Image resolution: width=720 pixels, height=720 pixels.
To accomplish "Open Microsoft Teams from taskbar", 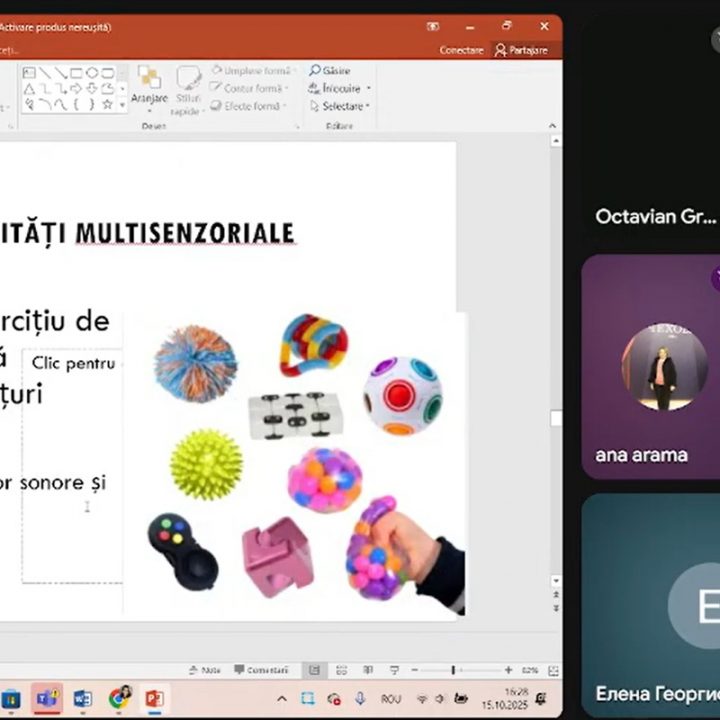I will tap(47, 698).
